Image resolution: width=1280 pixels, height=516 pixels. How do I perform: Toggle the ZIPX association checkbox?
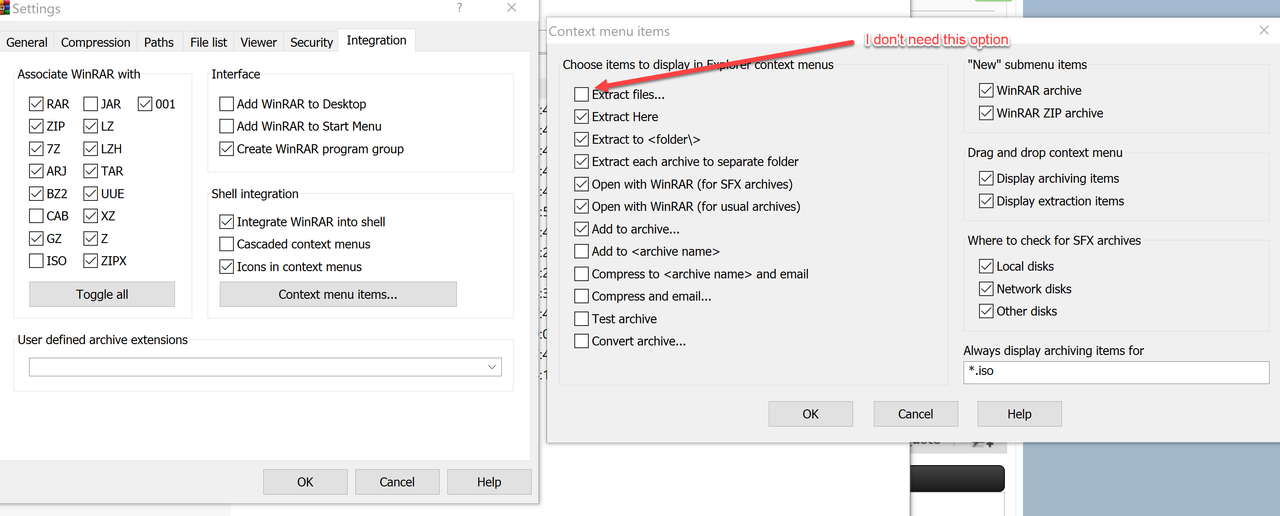[91, 261]
